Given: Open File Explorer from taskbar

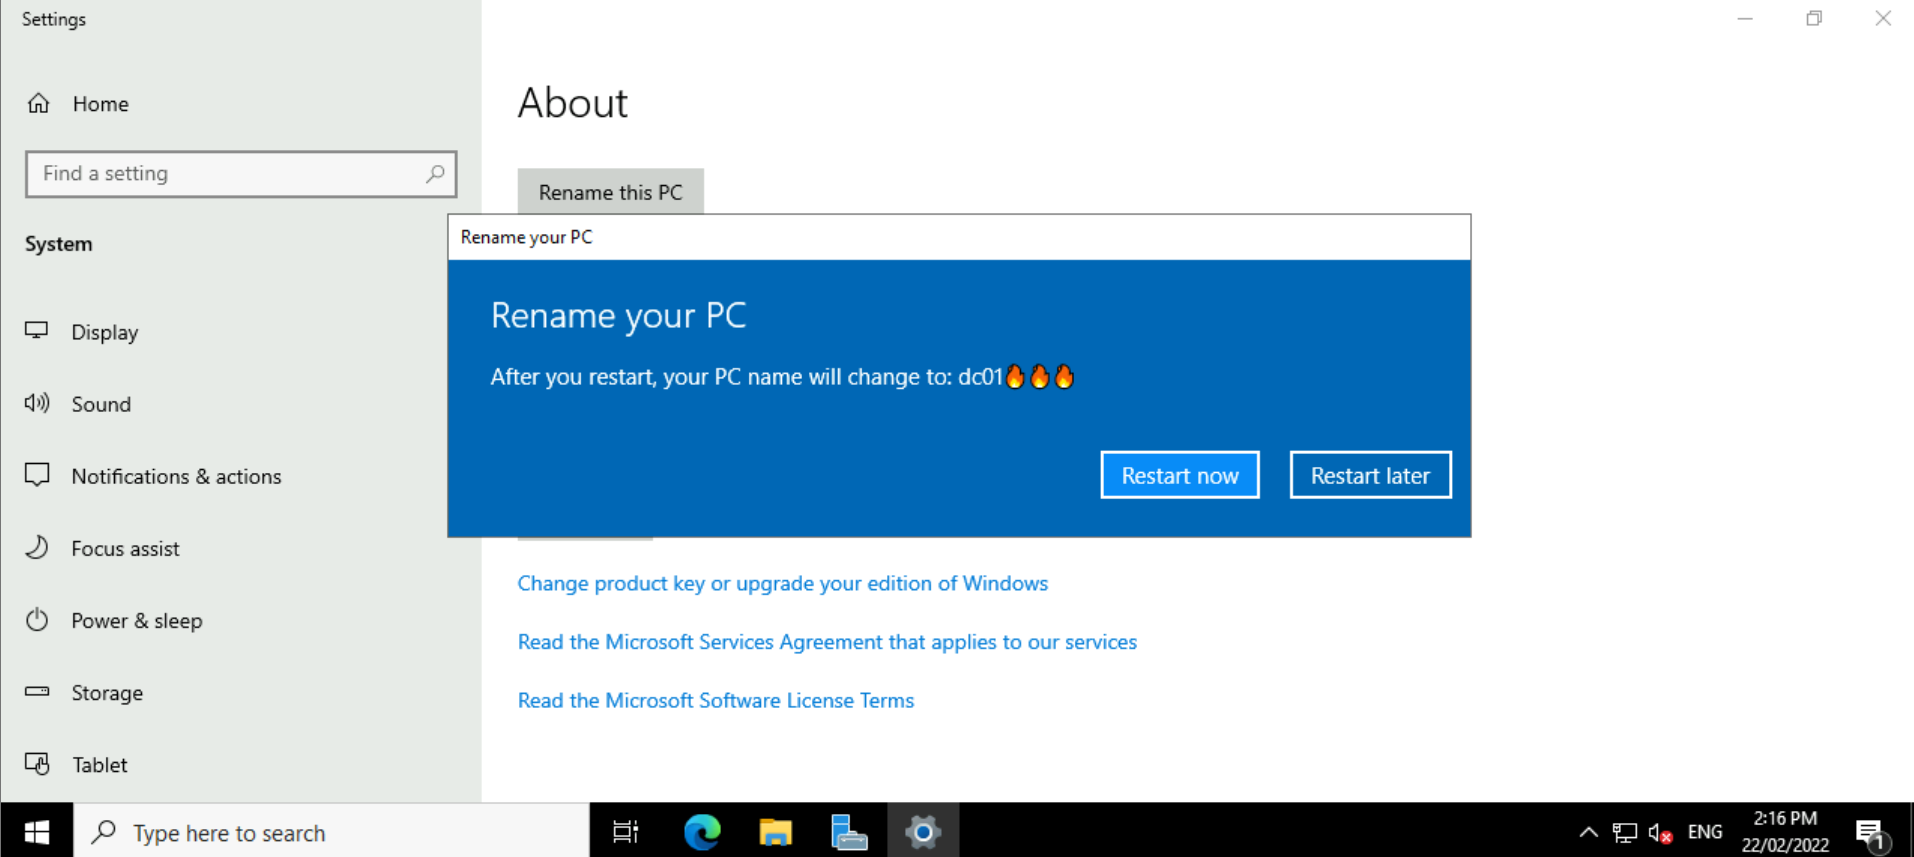Looking at the screenshot, I should tap(775, 831).
